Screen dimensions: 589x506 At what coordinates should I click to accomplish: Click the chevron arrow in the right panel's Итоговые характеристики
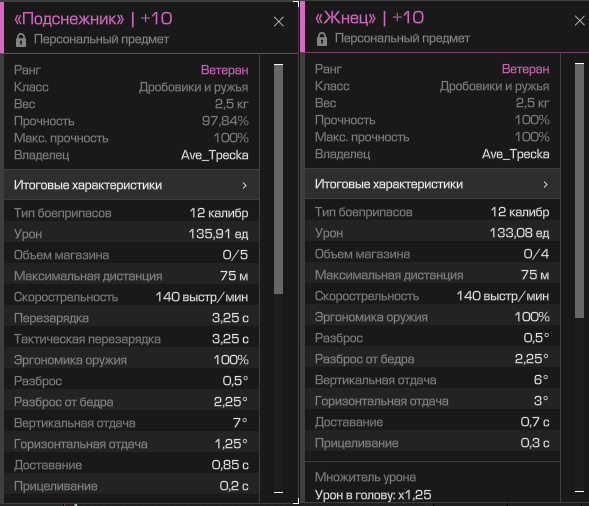(x=545, y=184)
